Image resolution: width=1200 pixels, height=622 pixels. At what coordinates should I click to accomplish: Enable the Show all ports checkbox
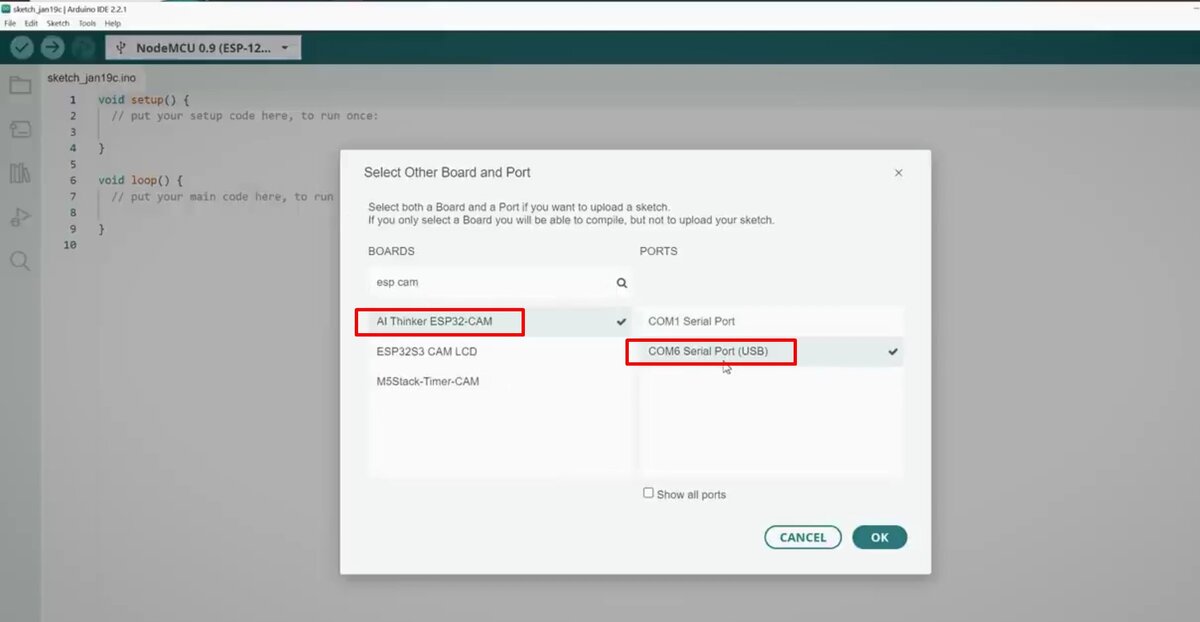648,493
